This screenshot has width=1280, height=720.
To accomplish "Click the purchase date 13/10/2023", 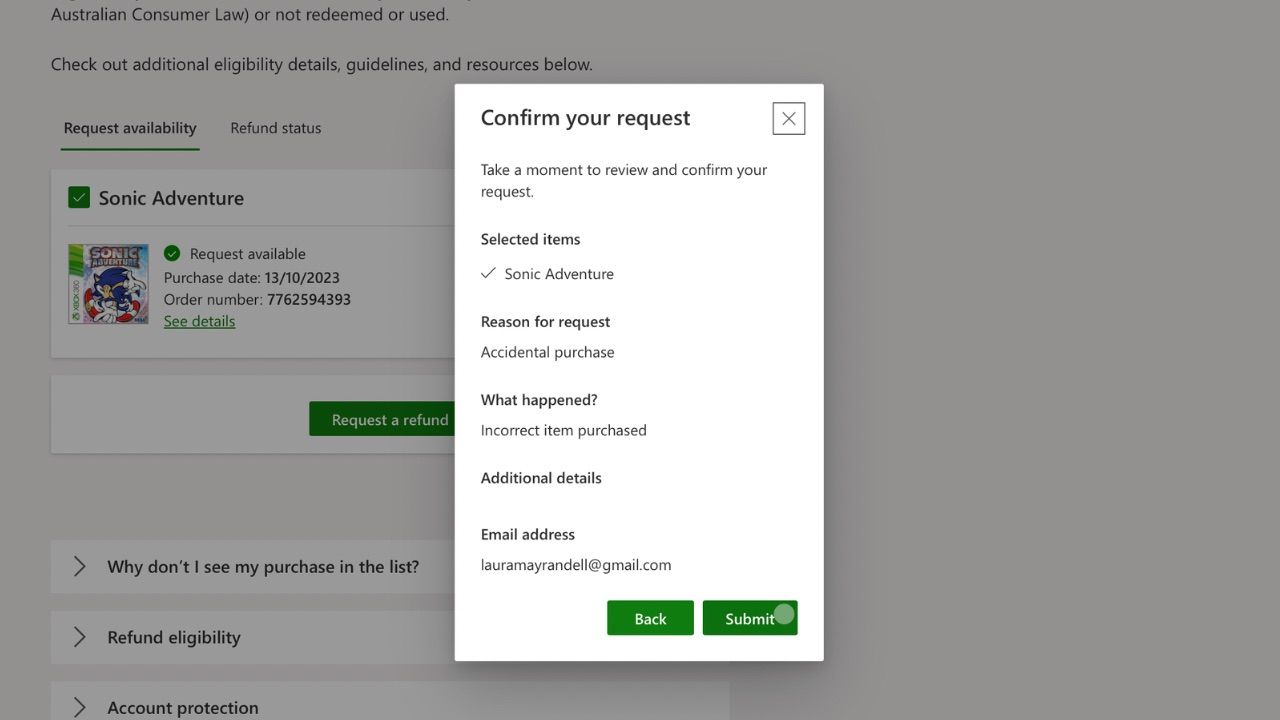I will [x=302, y=278].
